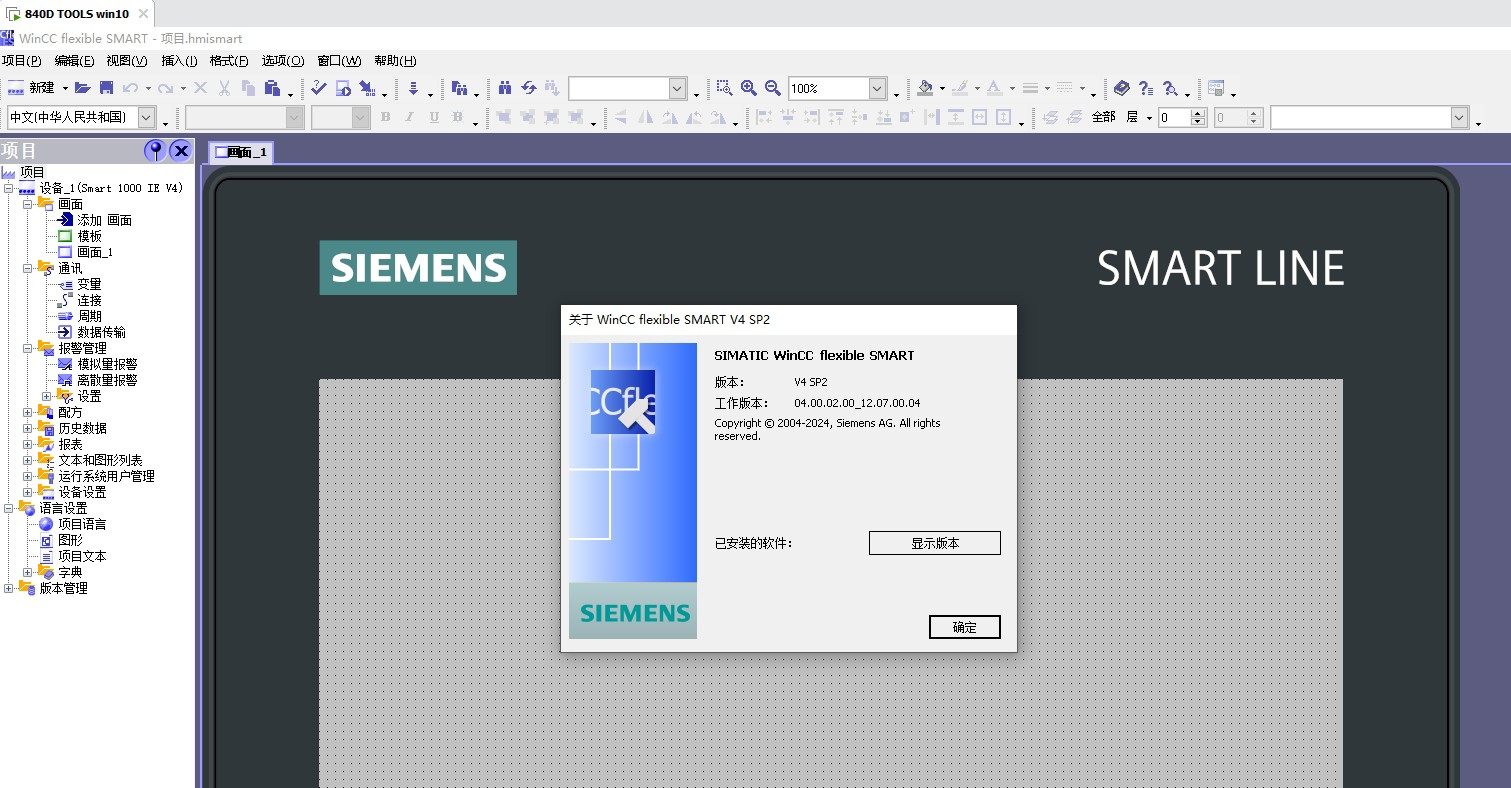The height and width of the screenshot is (788, 1511).
Task: Click the line color pen icon
Action: click(x=960, y=88)
